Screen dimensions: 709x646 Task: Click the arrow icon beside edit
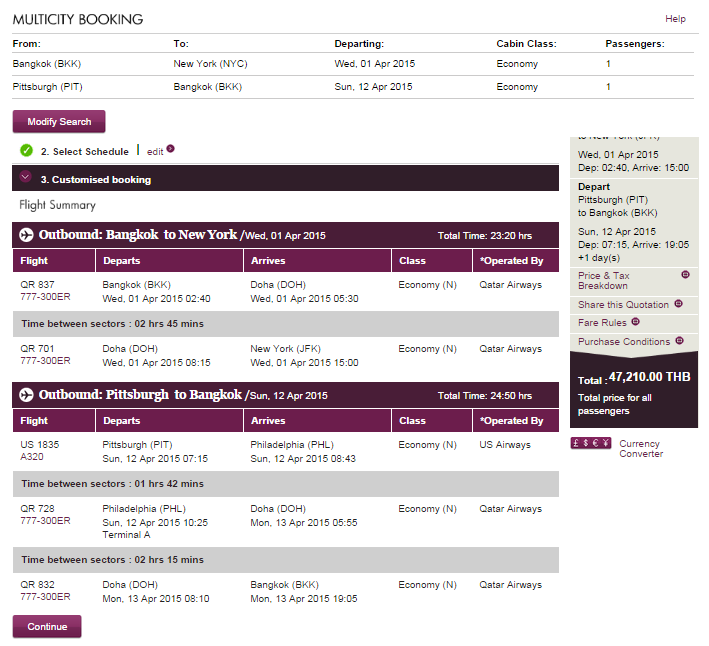coord(171,149)
